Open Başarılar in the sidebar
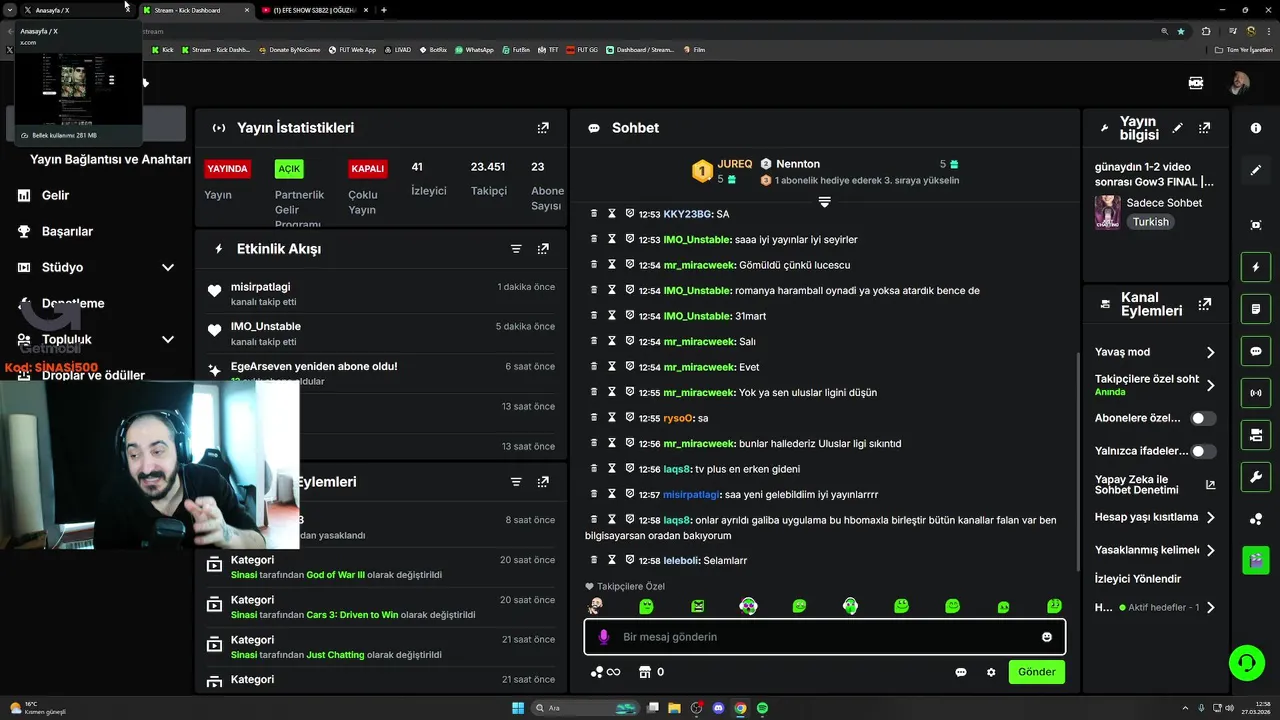This screenshot has height=720, width=1280. [x=67, y=232]
